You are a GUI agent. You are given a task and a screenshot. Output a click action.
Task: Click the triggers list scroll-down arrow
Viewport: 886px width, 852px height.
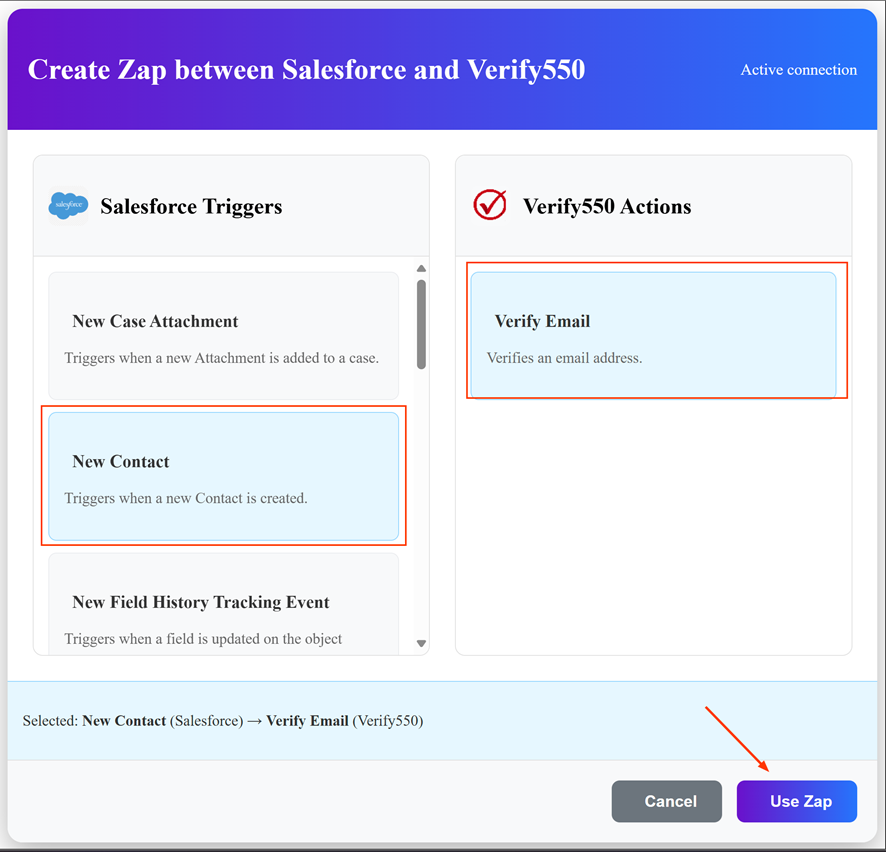click(421, 644)
